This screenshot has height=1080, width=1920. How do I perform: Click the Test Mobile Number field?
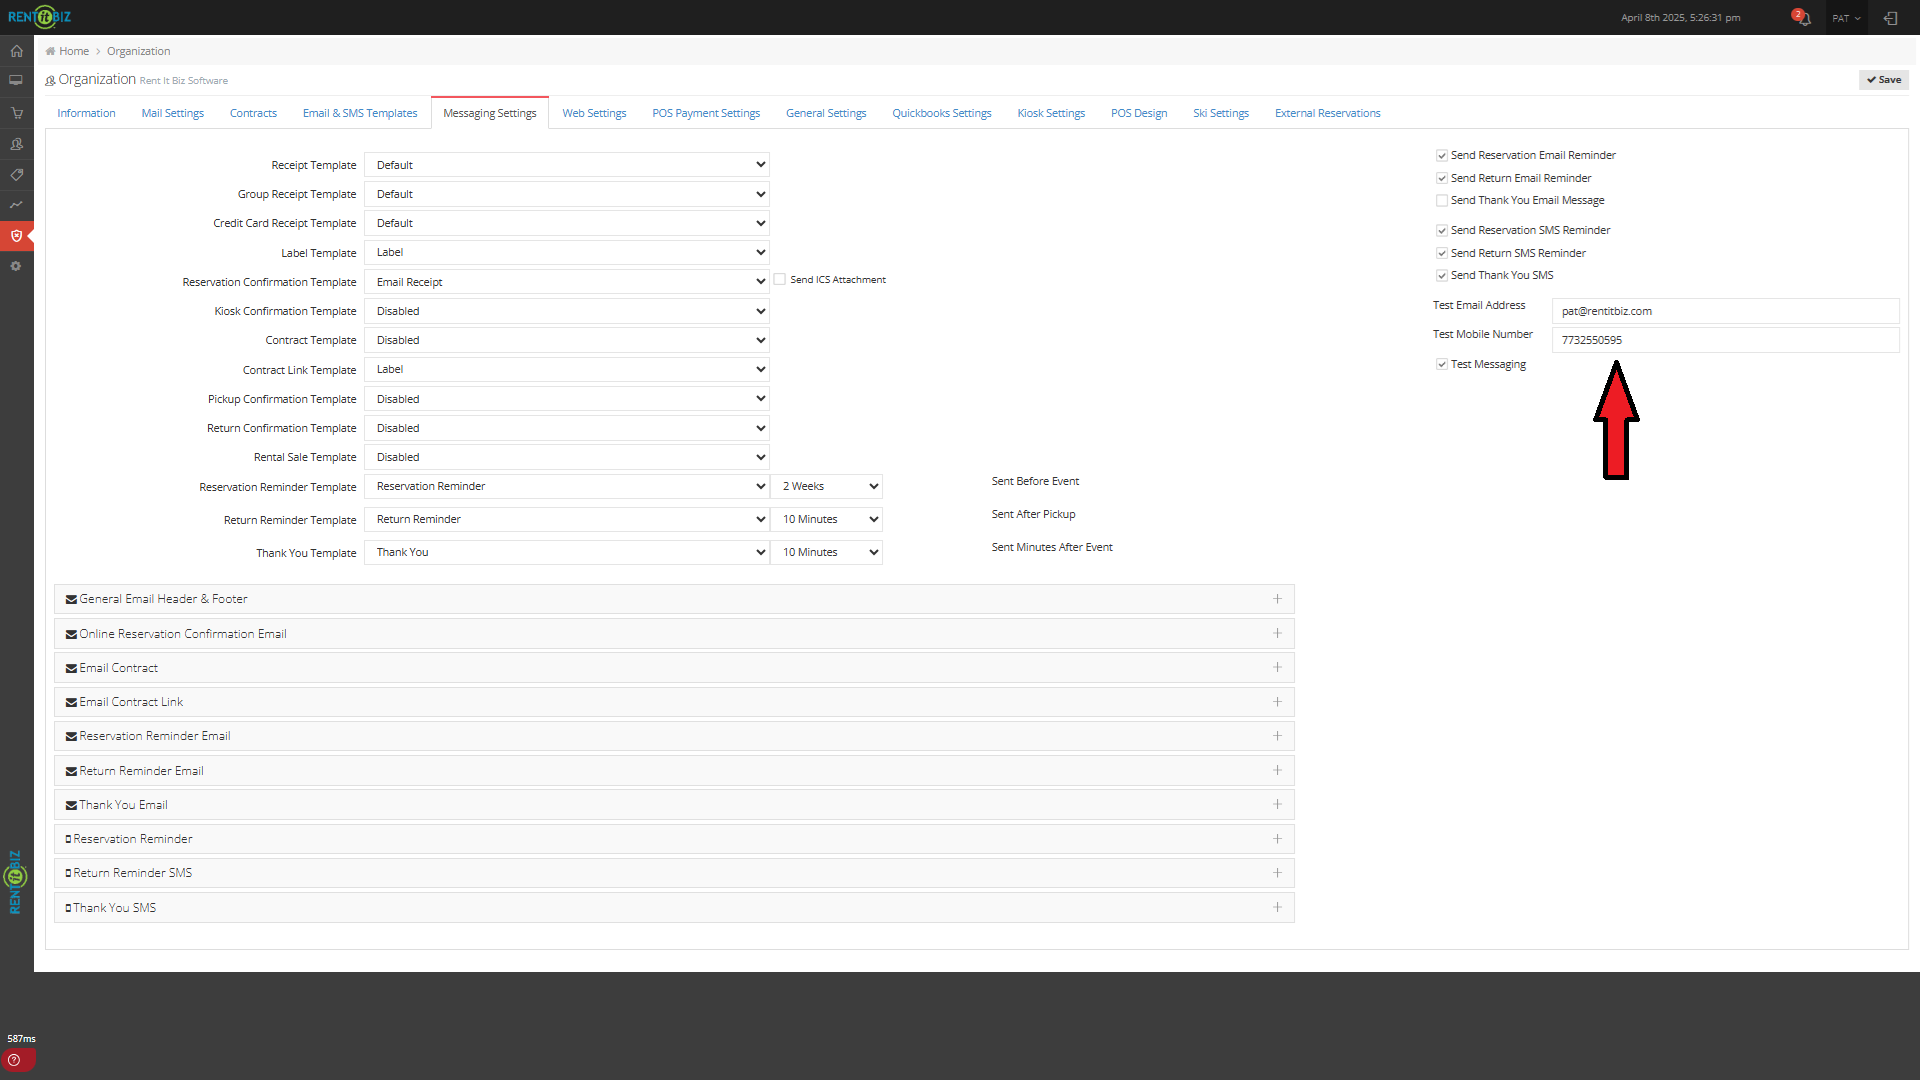[1724, 341]
